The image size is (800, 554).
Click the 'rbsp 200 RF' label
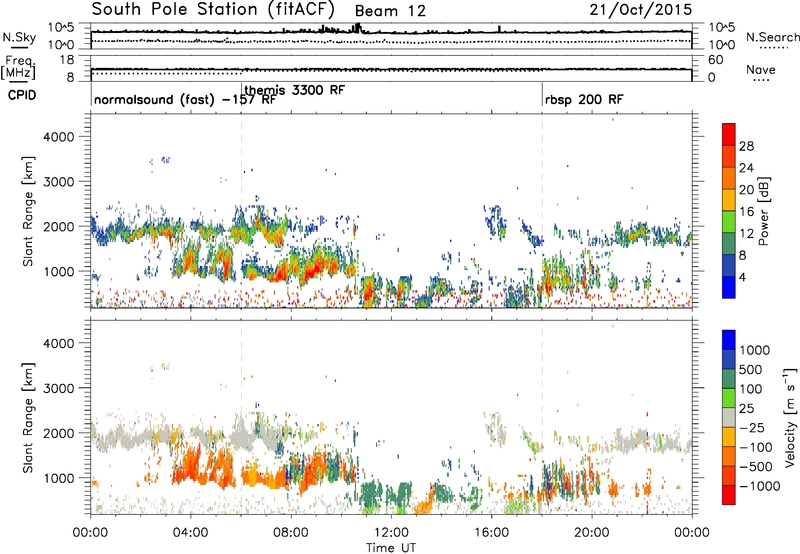click(x=584, y=99)
